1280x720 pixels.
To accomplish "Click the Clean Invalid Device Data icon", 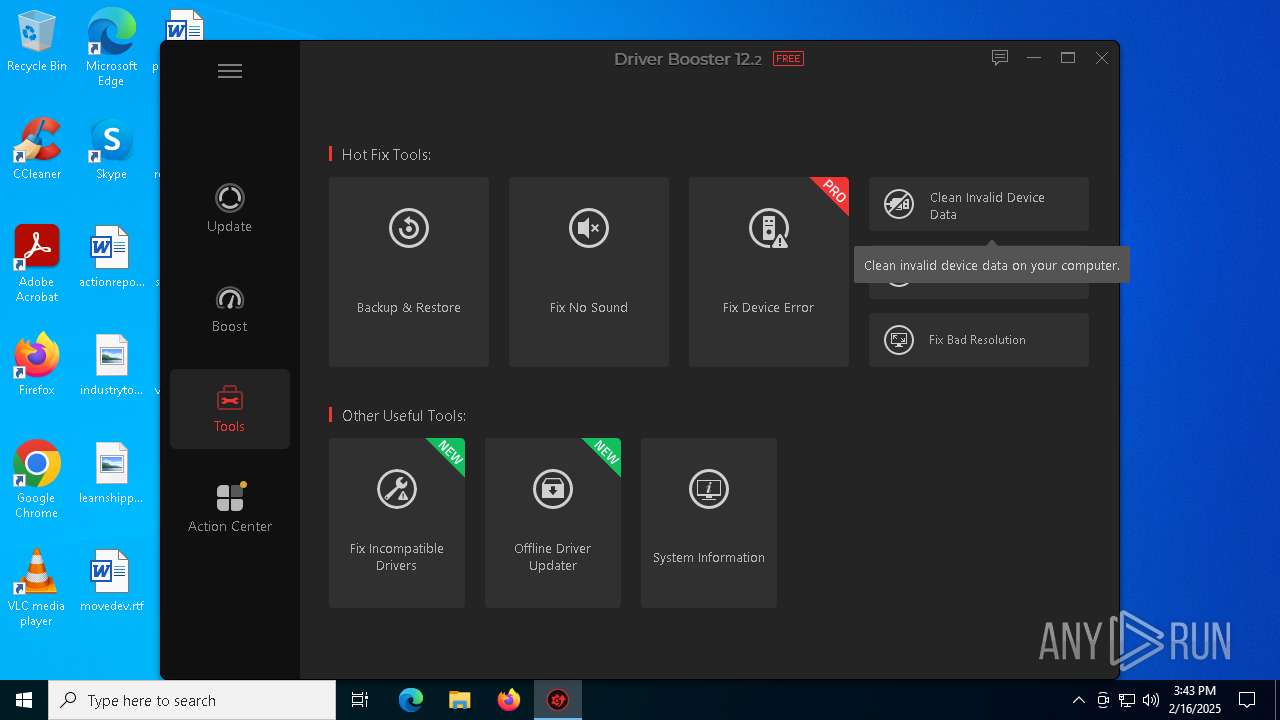I will [899, 204].
